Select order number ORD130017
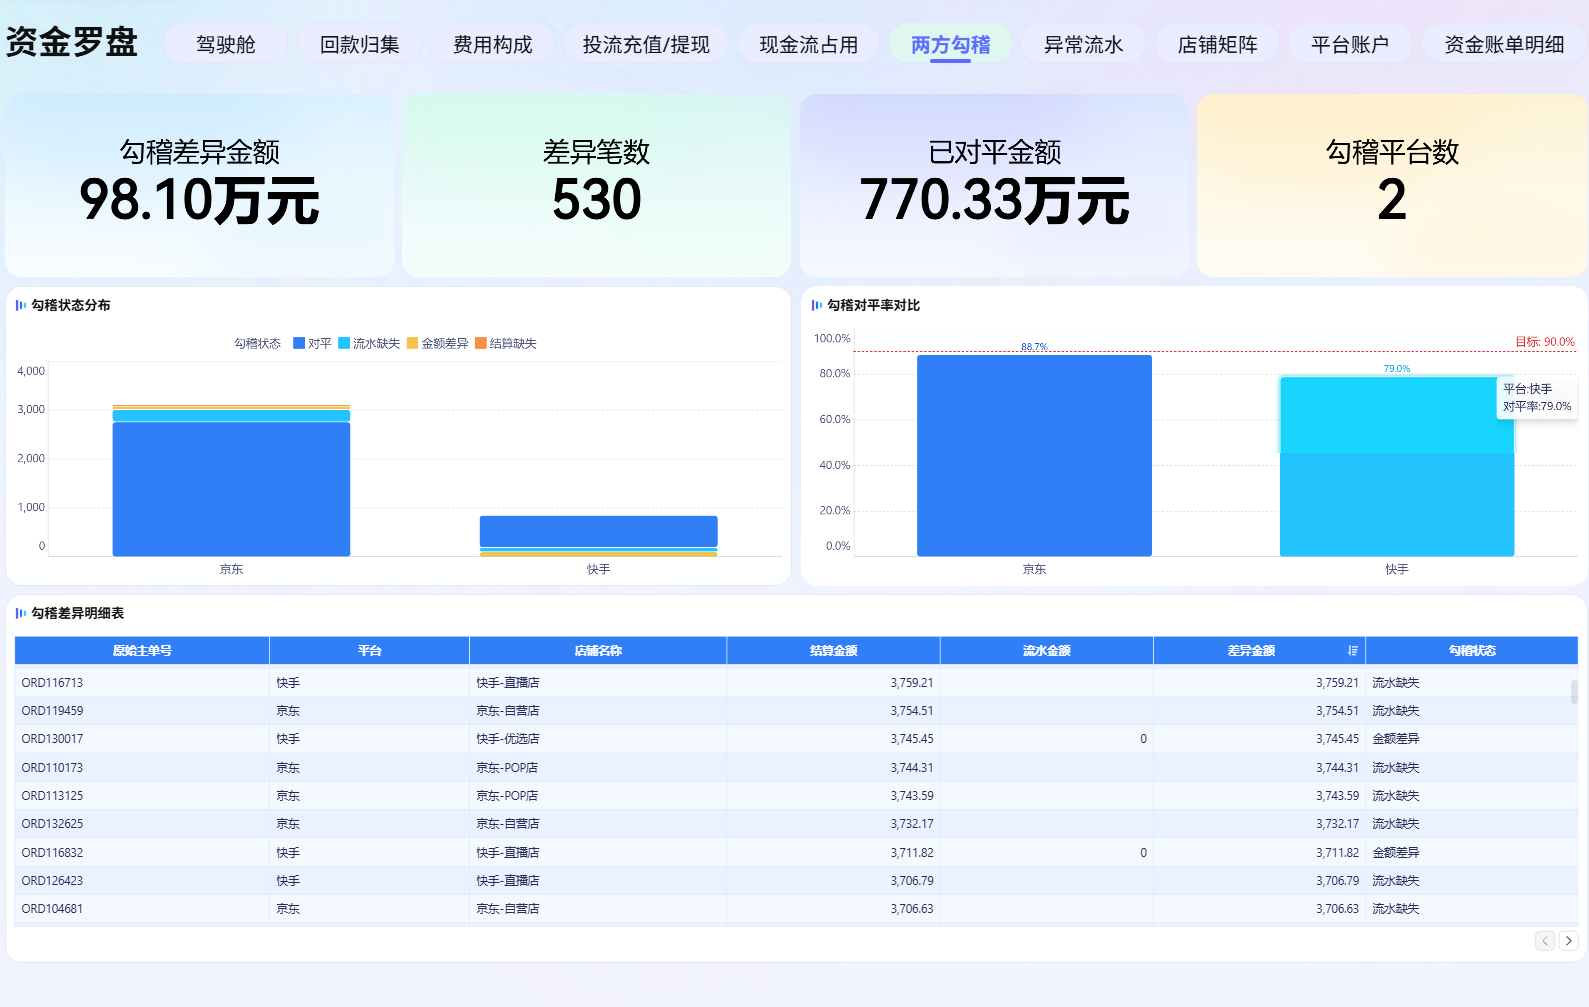The width and height of the screenshot is (1589, 1007). click(x=52, y=739)
